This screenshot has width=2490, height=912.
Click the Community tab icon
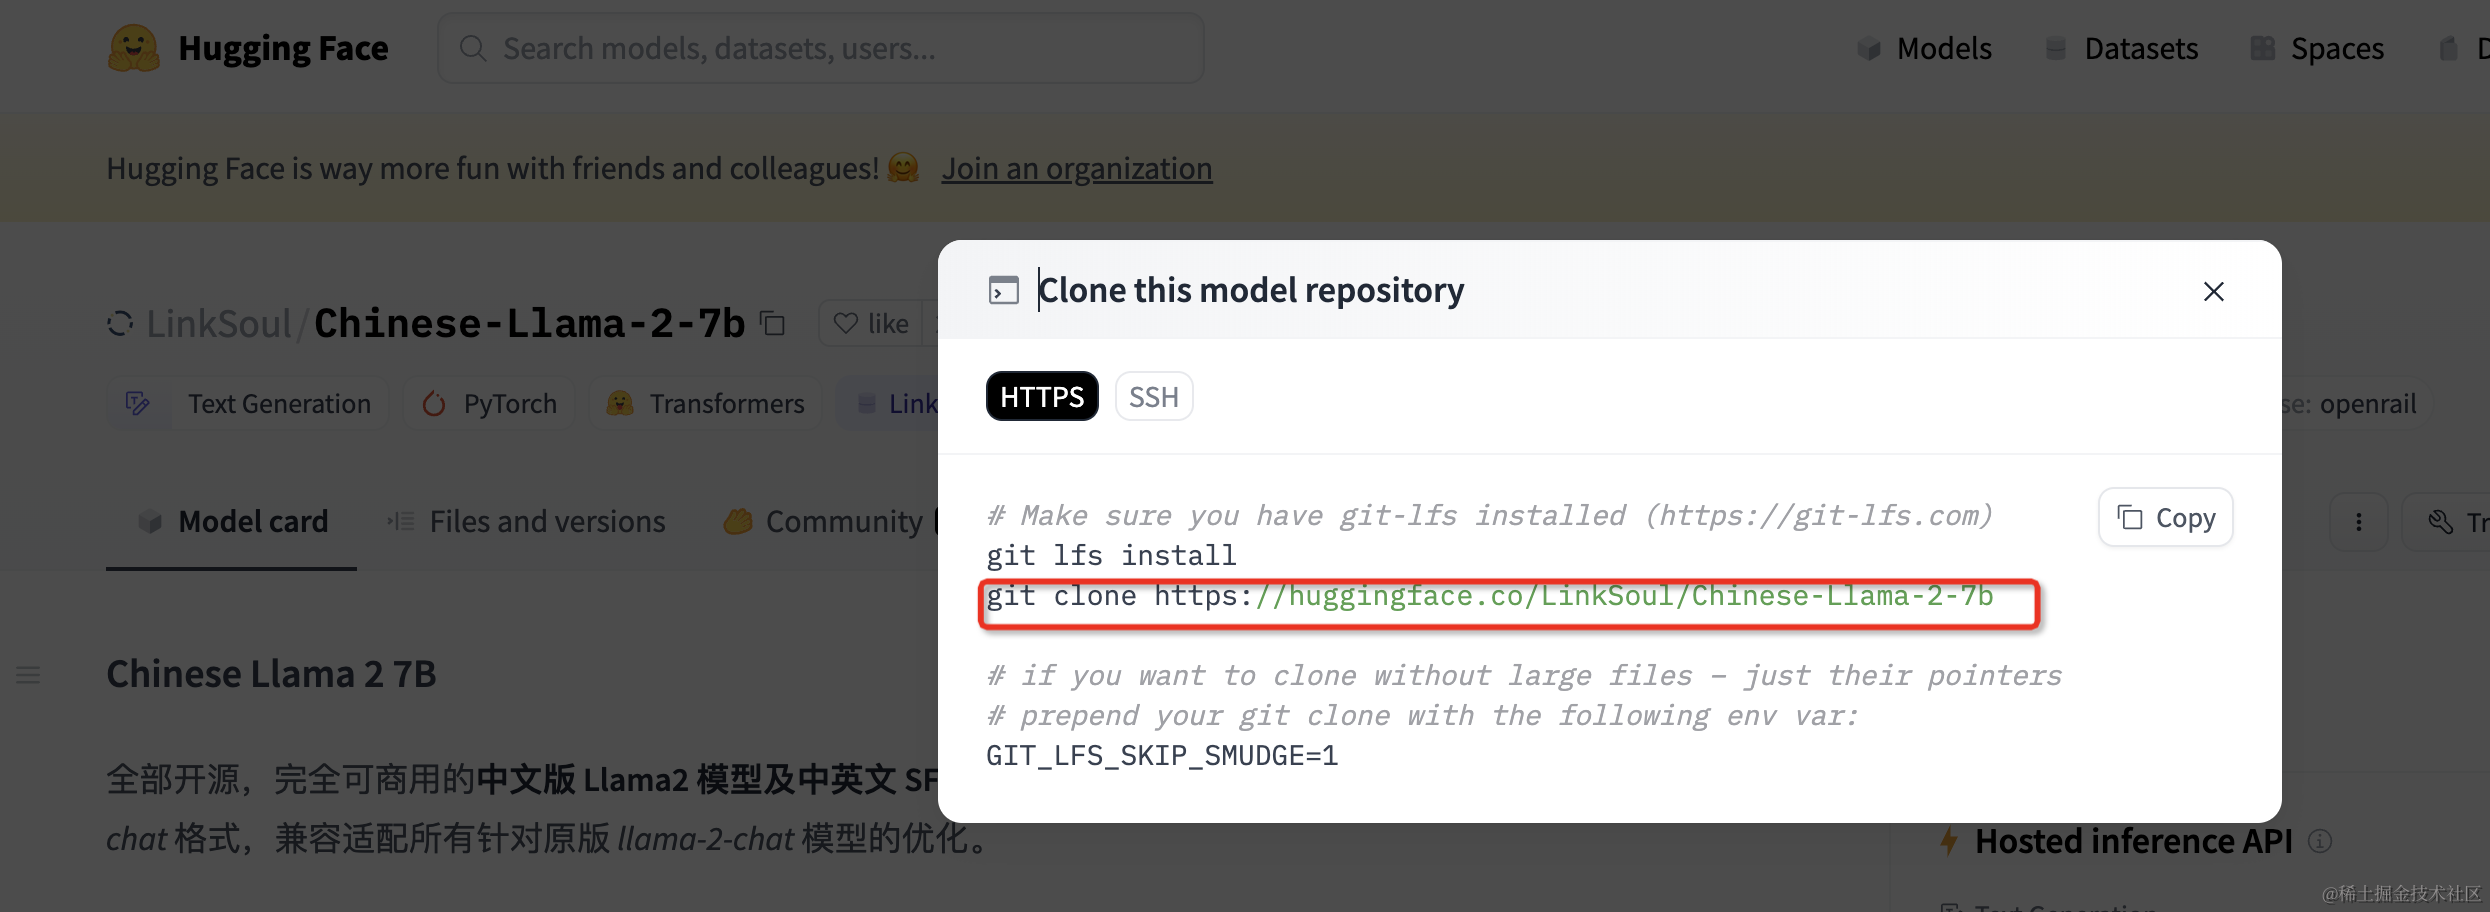pos(738,521)
